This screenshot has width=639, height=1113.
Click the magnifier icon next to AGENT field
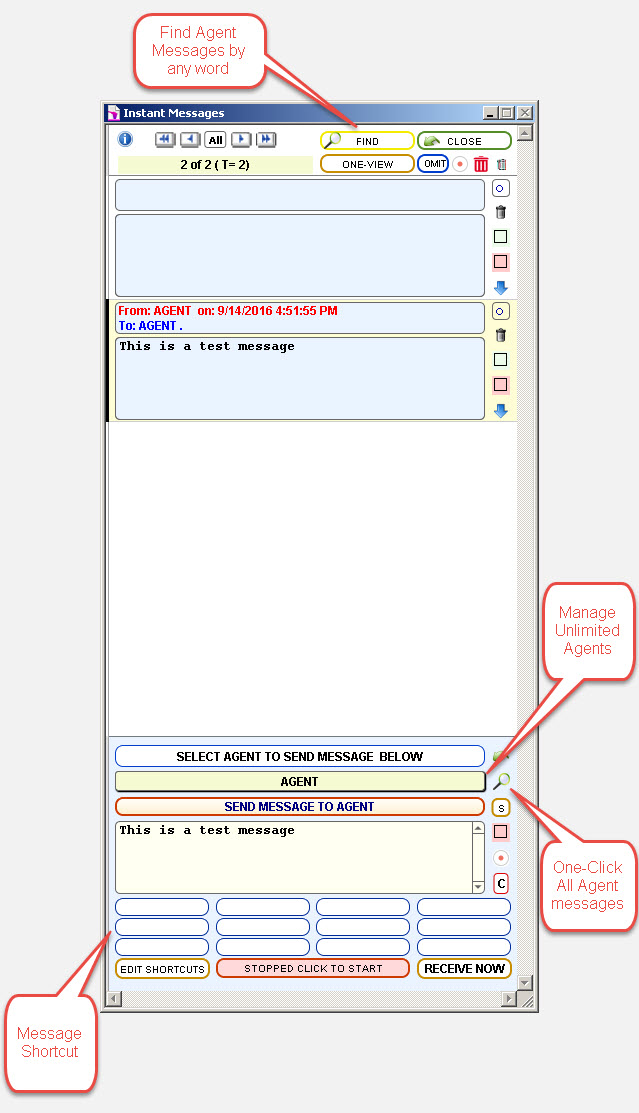click(501, 781)
